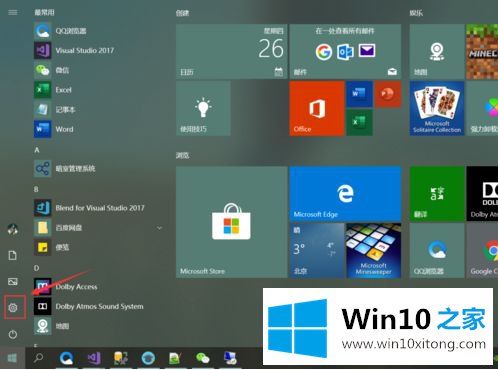
Task: Launch Dolby Access from the list
Action: tap(97, 287)
